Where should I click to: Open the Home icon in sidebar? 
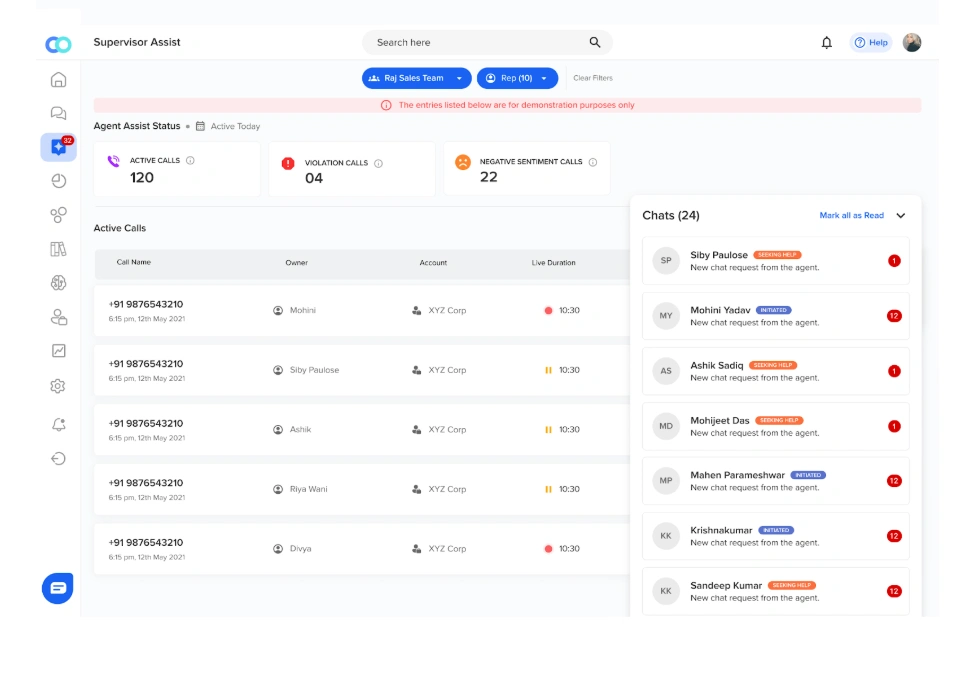(x=58, y=79)
